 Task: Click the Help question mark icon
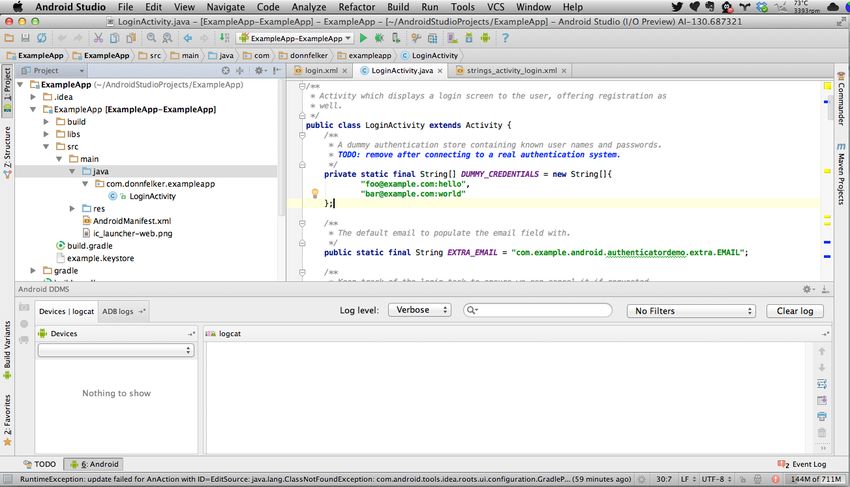click(505, 38)
